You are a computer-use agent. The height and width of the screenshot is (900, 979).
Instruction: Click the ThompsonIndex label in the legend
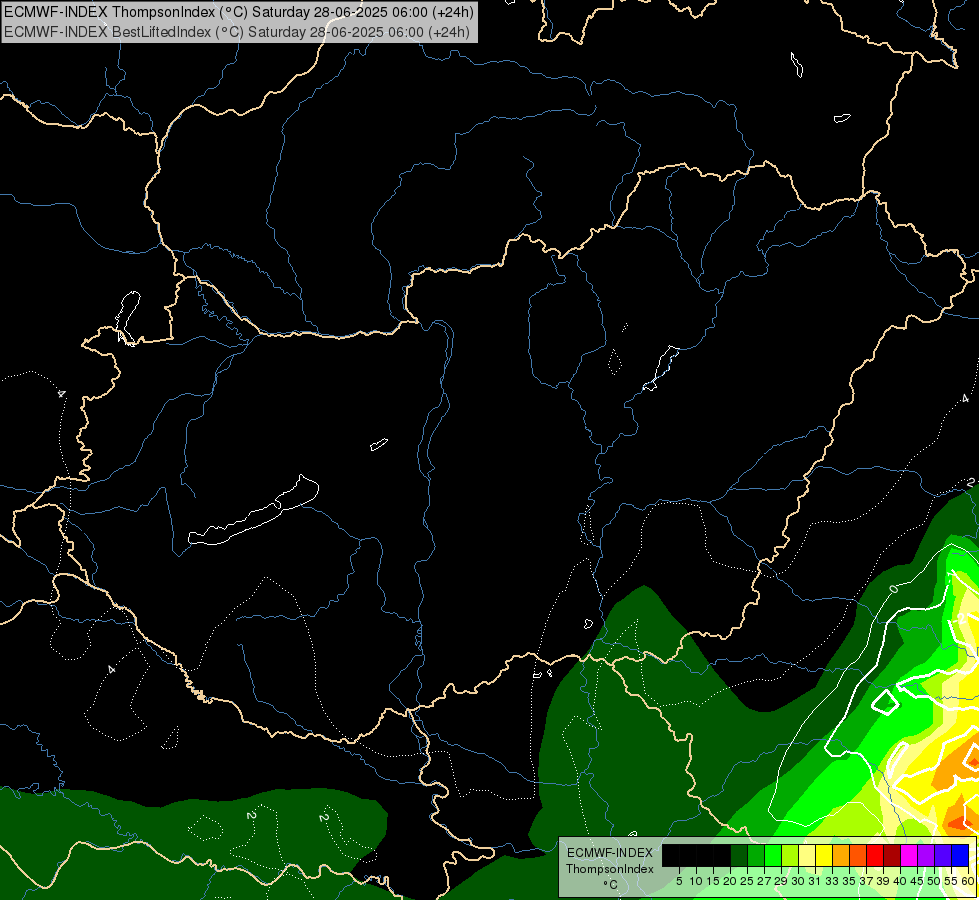(x=610, y=869)
